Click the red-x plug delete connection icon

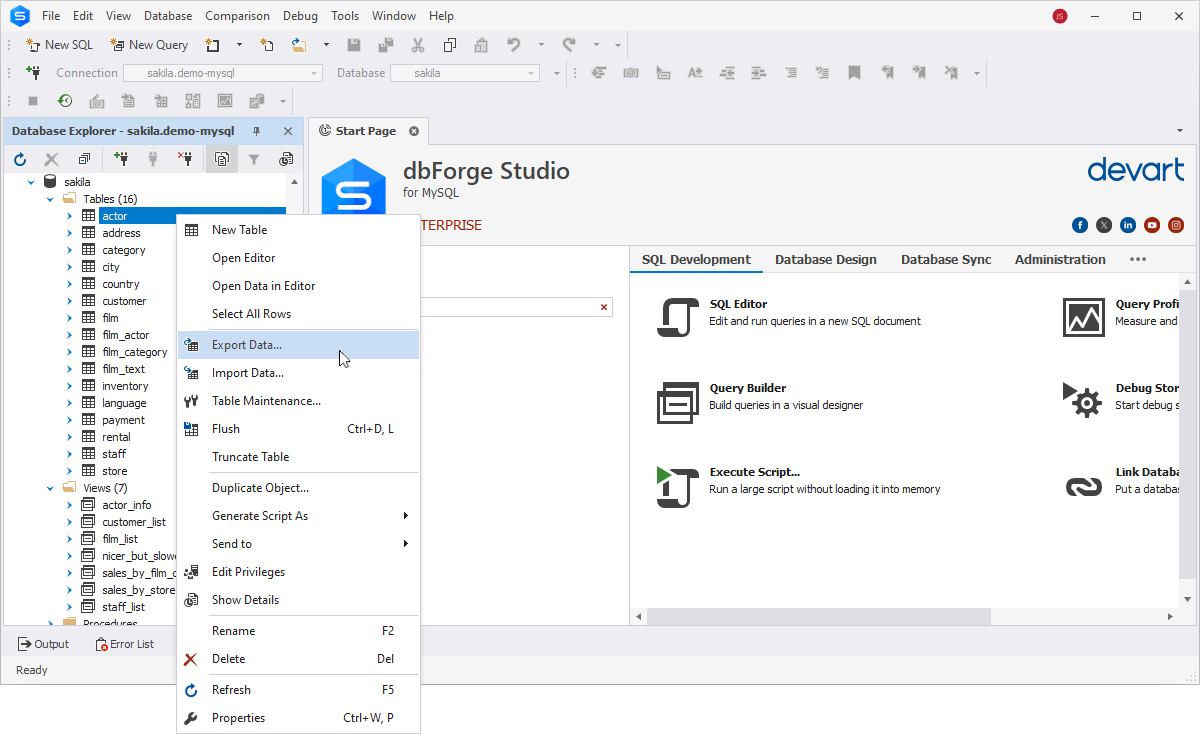coord(185,159)
